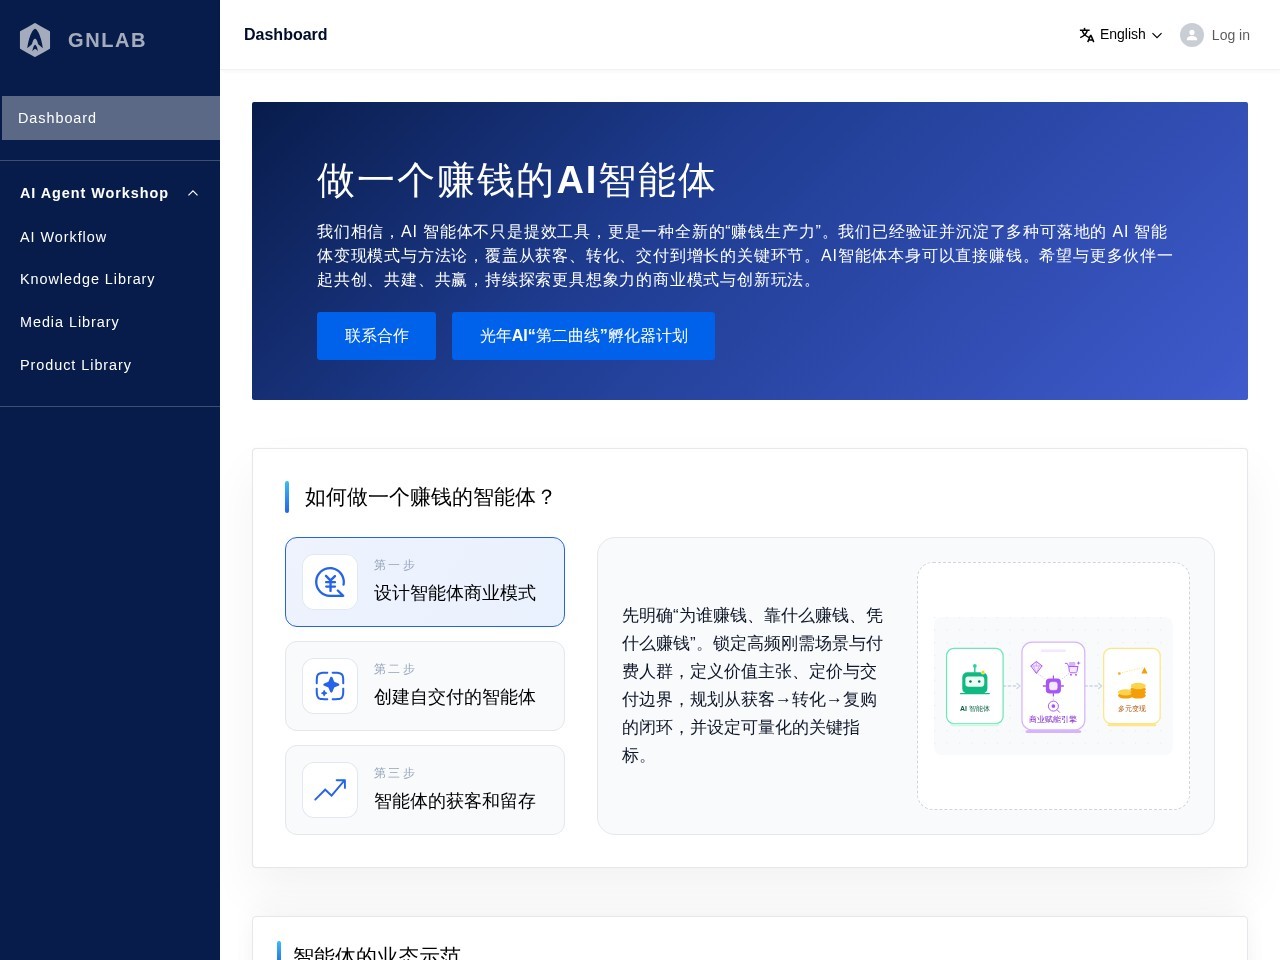Click the user avatar icon
This screenshot has width=1280, height=960.
[1192, 35]
